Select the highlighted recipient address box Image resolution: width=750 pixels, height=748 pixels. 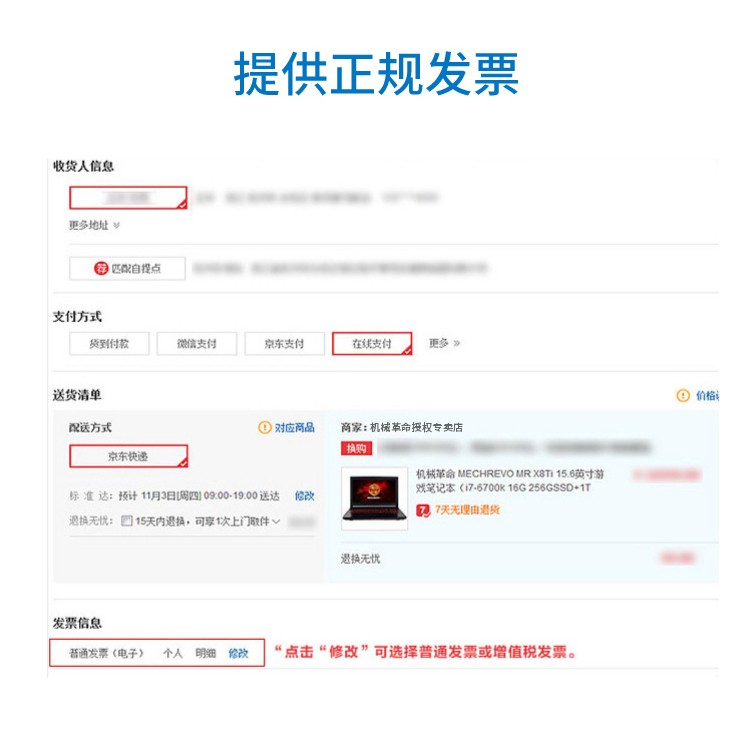pos(128,198)
